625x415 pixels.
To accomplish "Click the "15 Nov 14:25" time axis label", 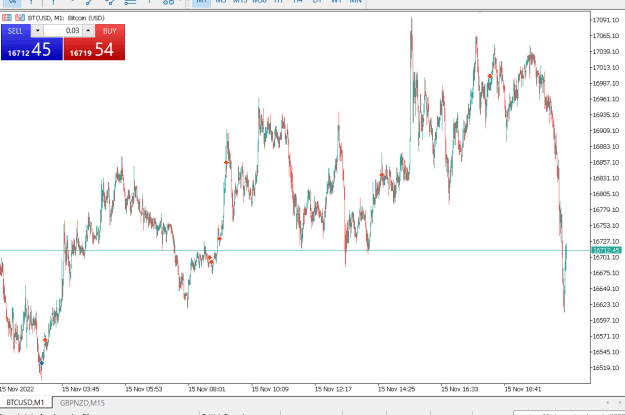I will (397, 389).
